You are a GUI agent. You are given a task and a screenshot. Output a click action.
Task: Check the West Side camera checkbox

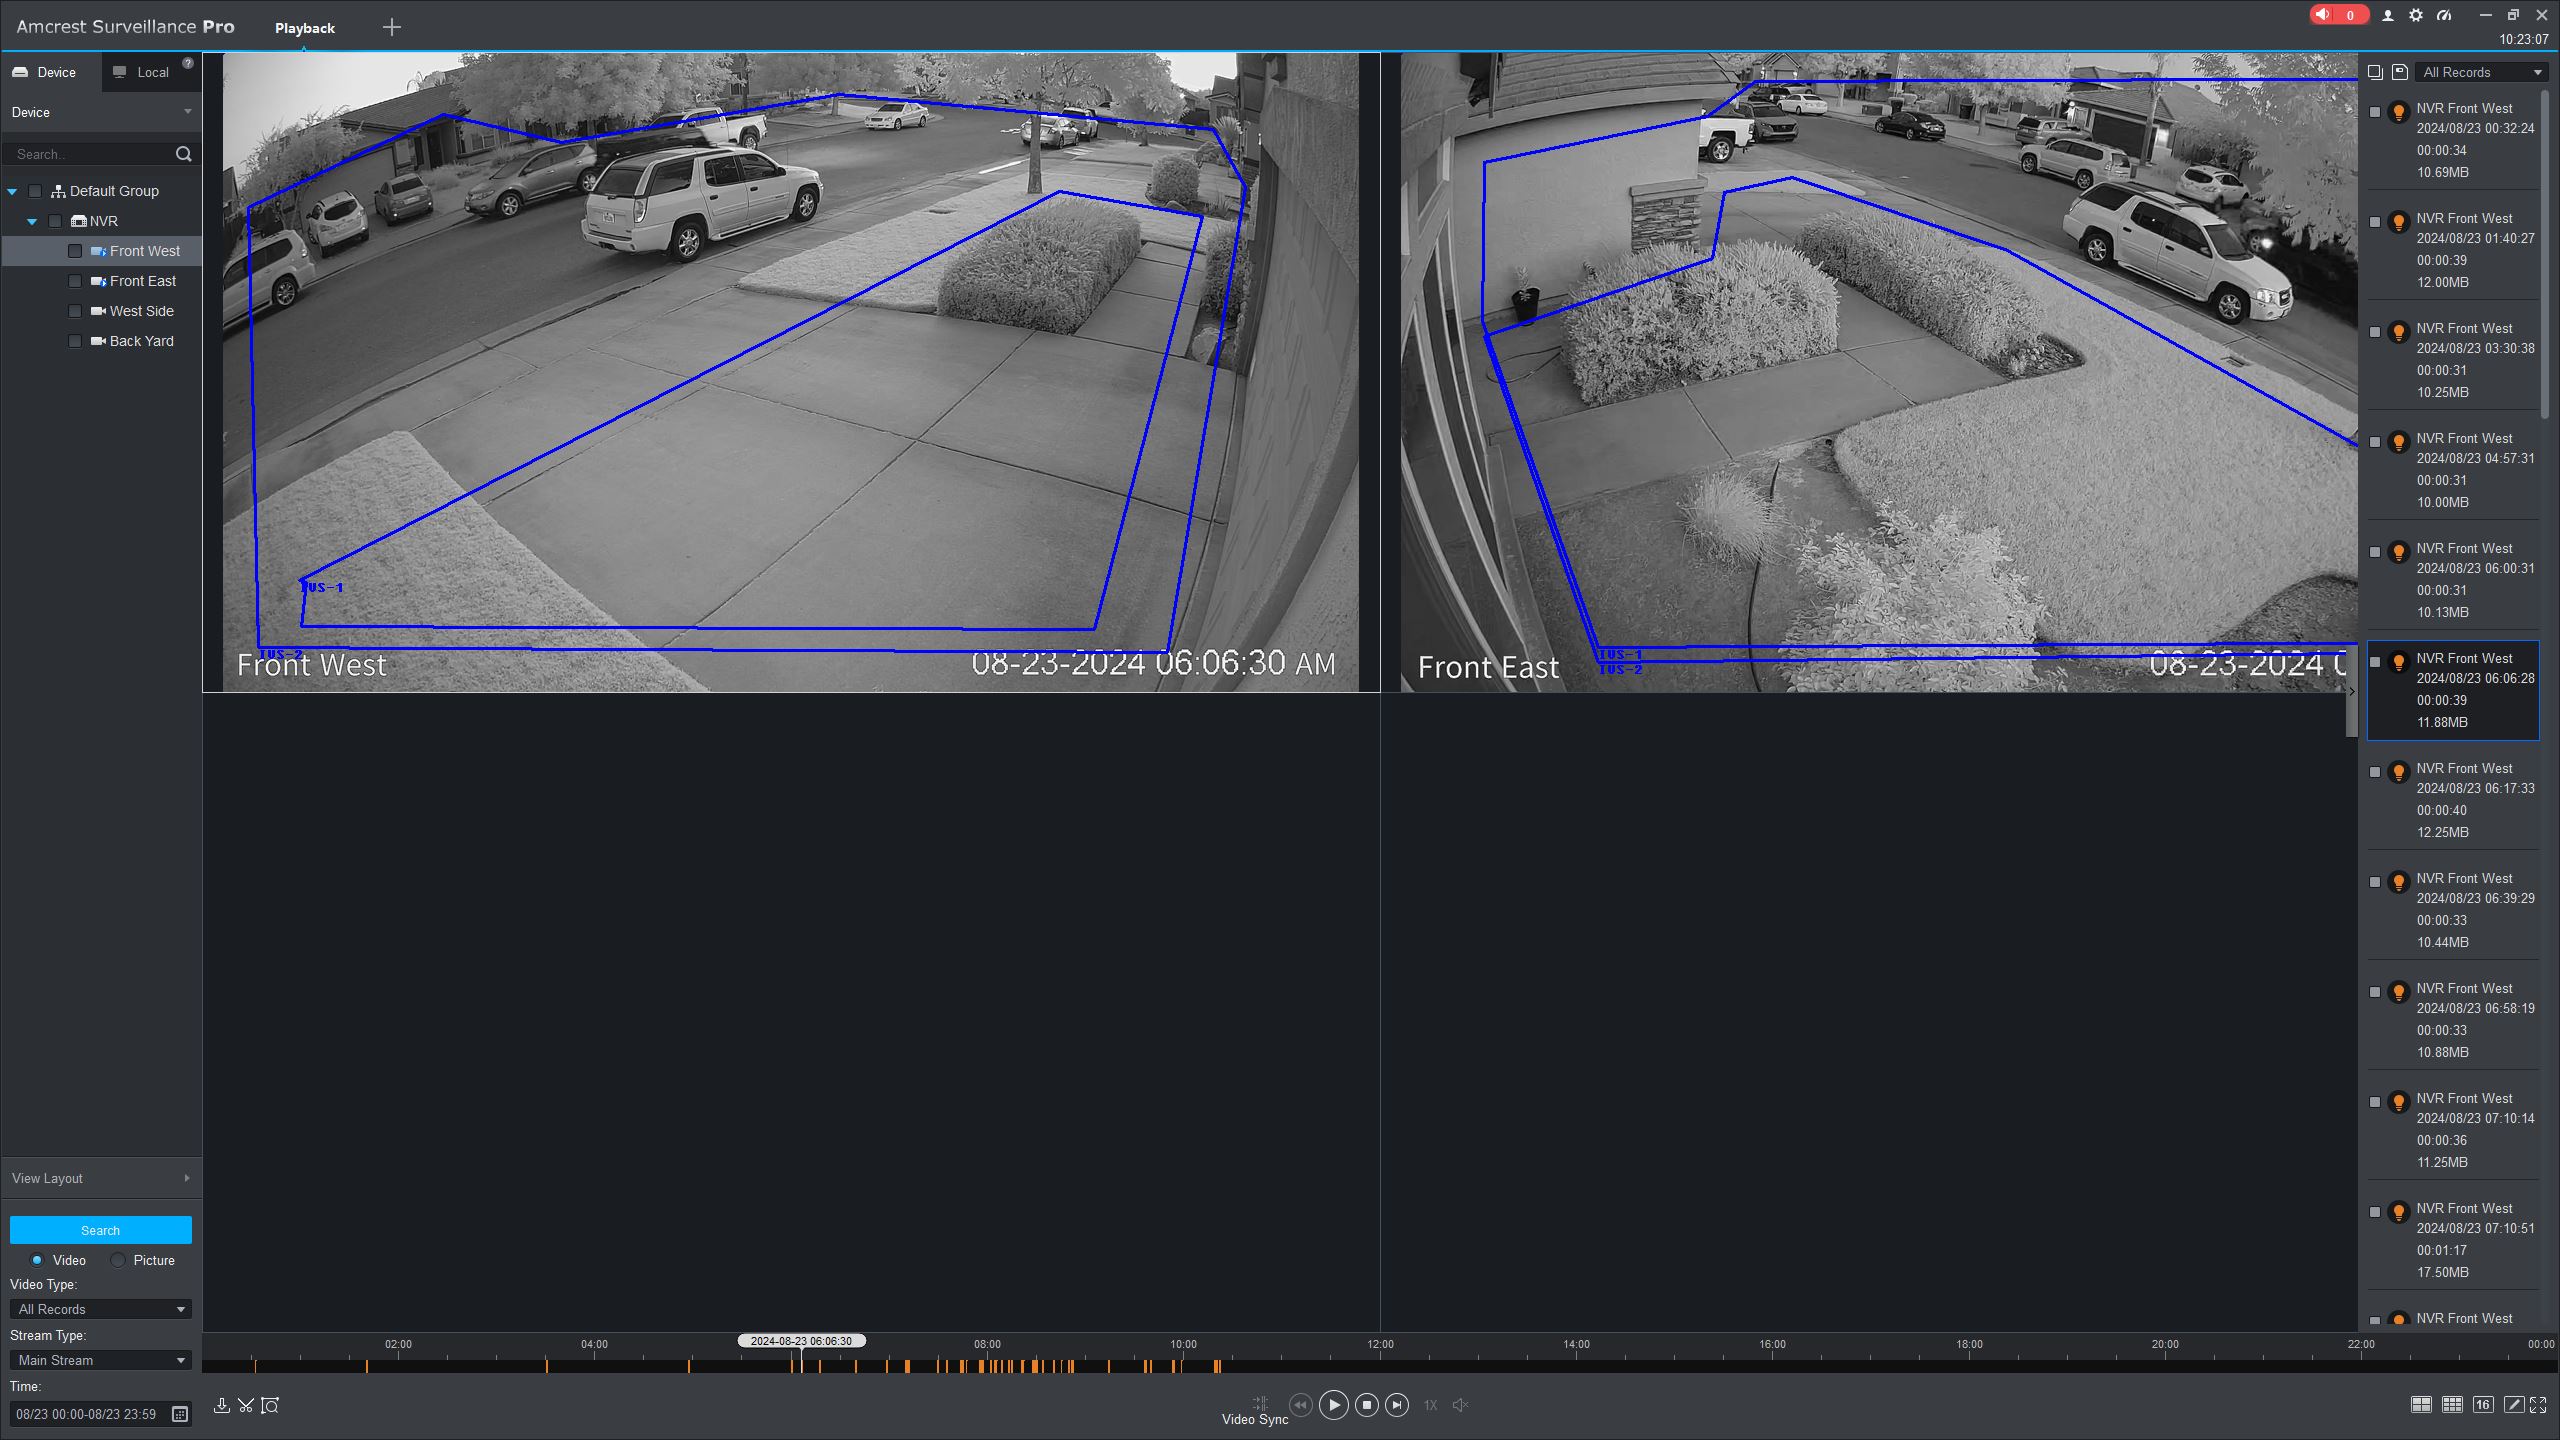75,311
